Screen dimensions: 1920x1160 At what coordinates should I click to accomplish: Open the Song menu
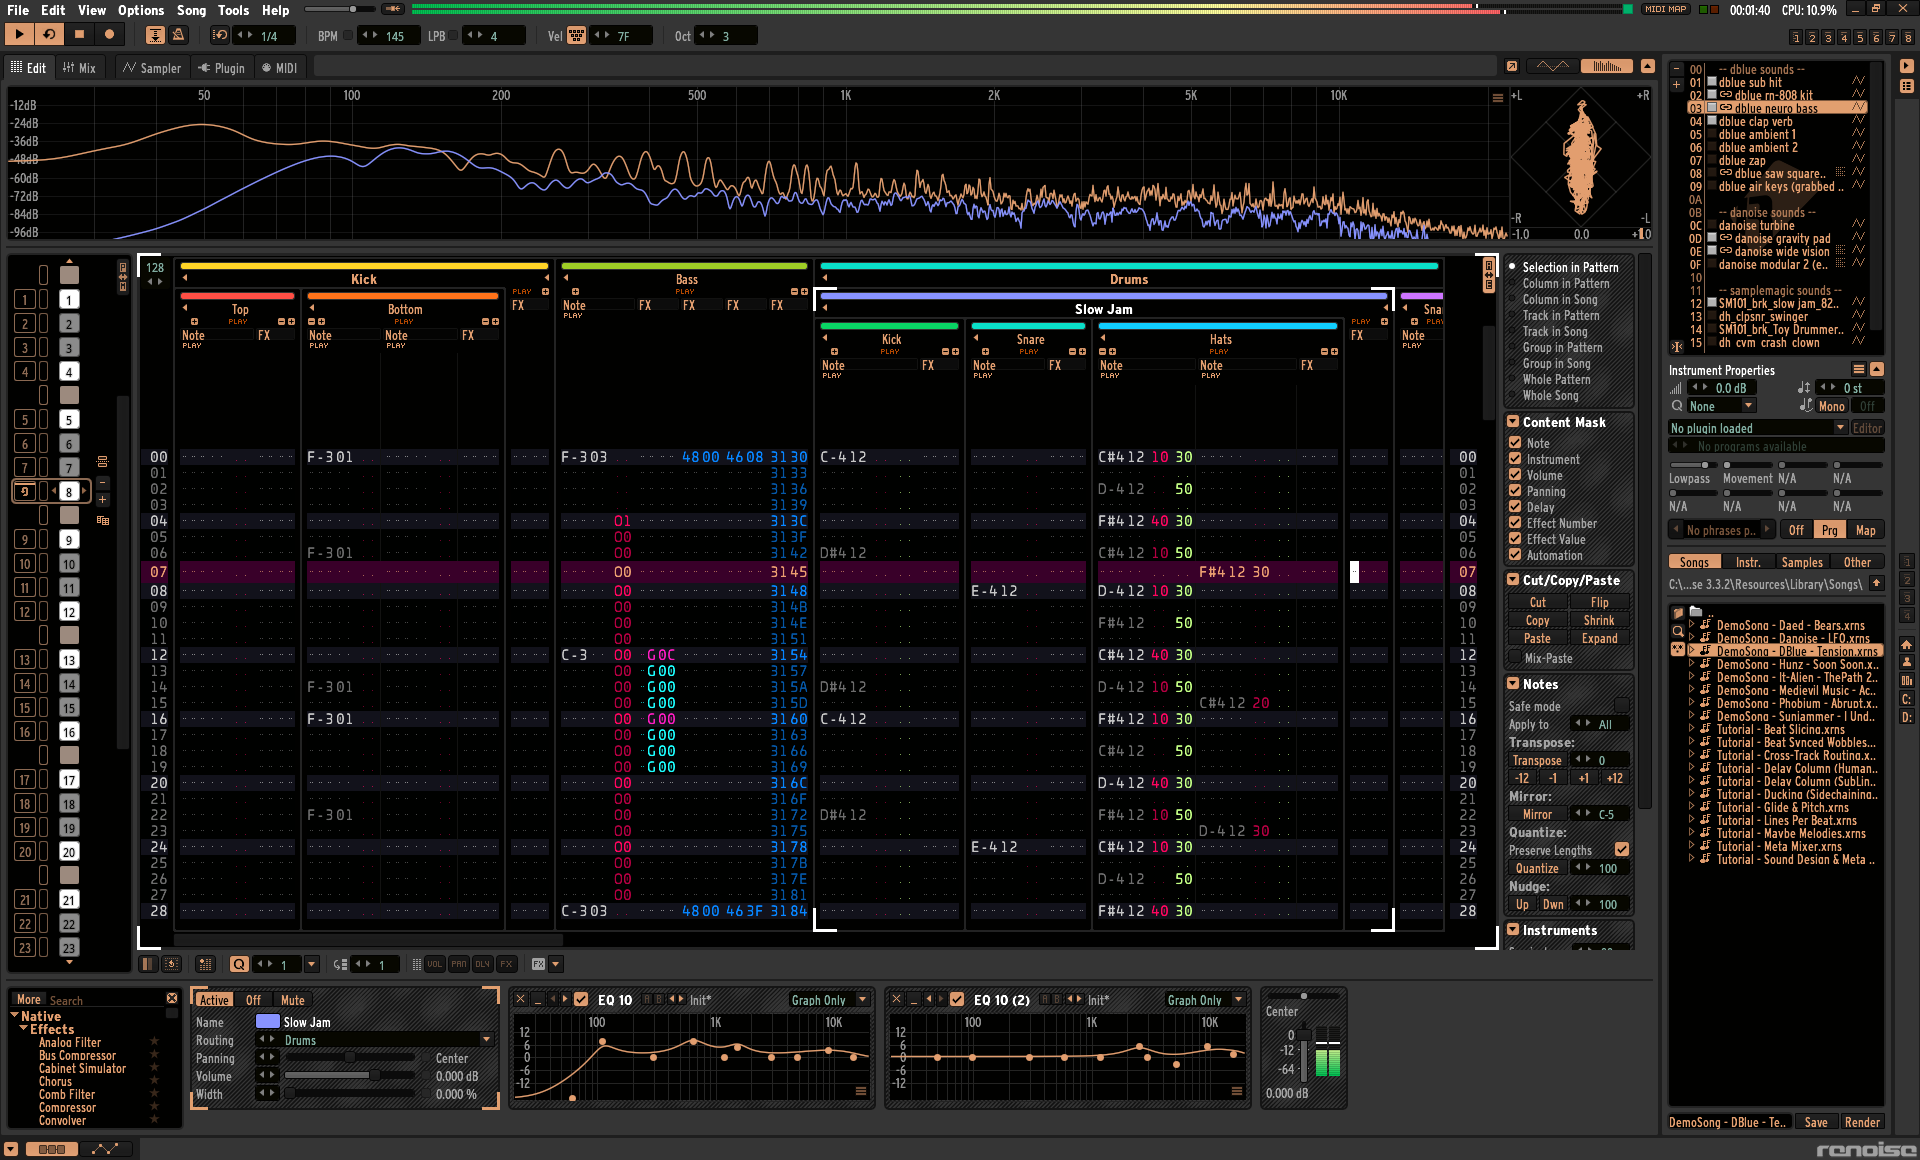pyautogui.click(x=191, y=10)
